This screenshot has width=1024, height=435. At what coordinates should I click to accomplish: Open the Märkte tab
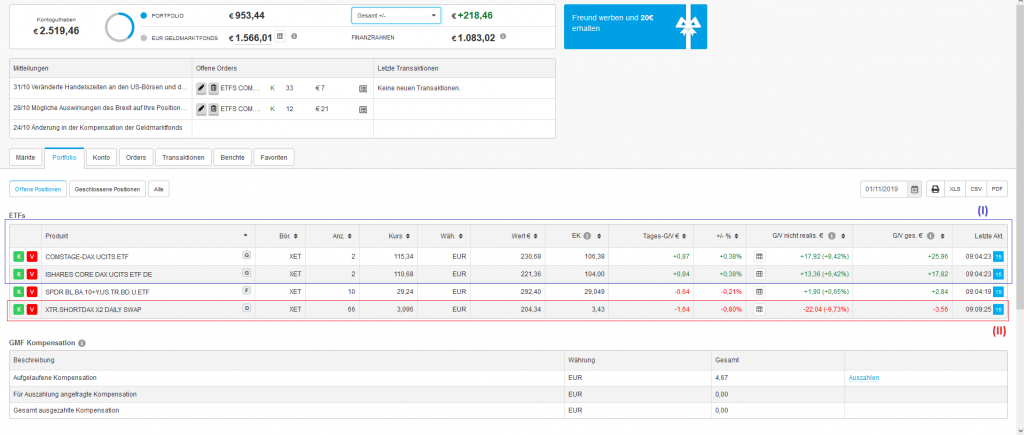point(25,157)
